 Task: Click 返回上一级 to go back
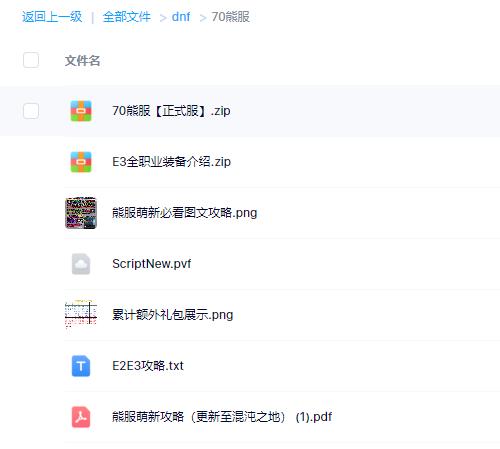click(52, 17)
